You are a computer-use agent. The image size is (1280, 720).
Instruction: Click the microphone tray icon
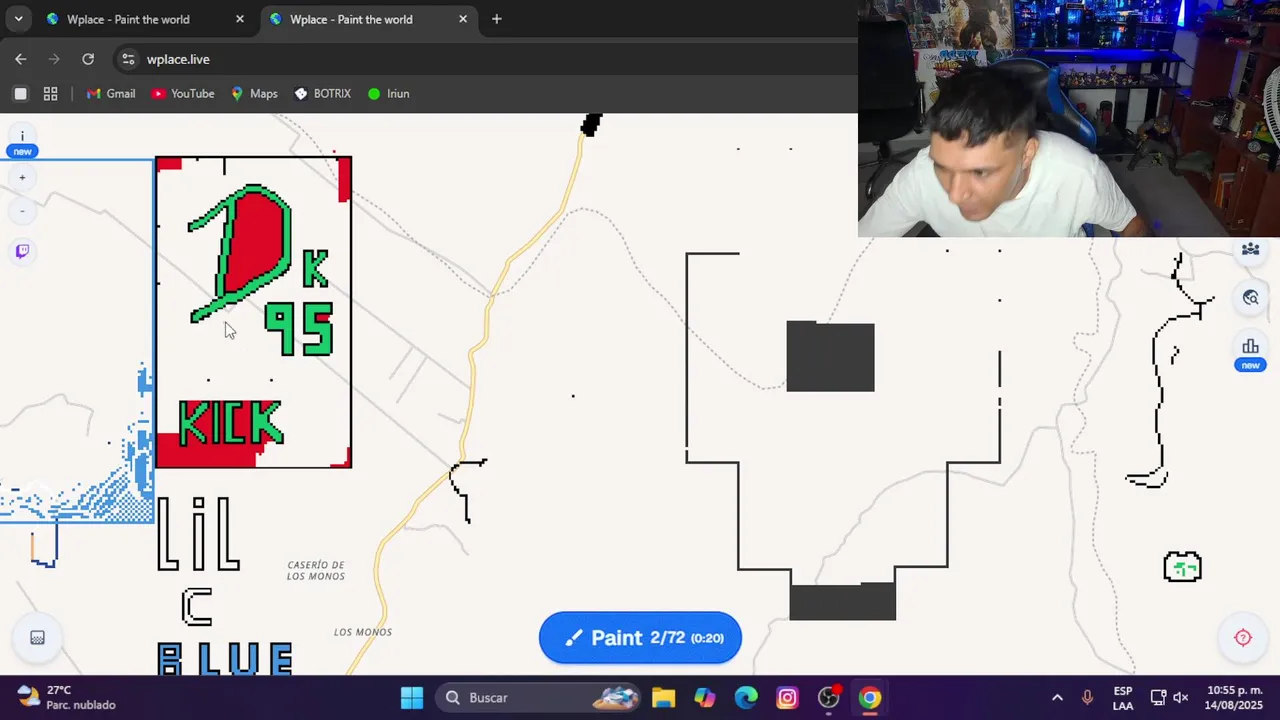(x=1087, y=698)
